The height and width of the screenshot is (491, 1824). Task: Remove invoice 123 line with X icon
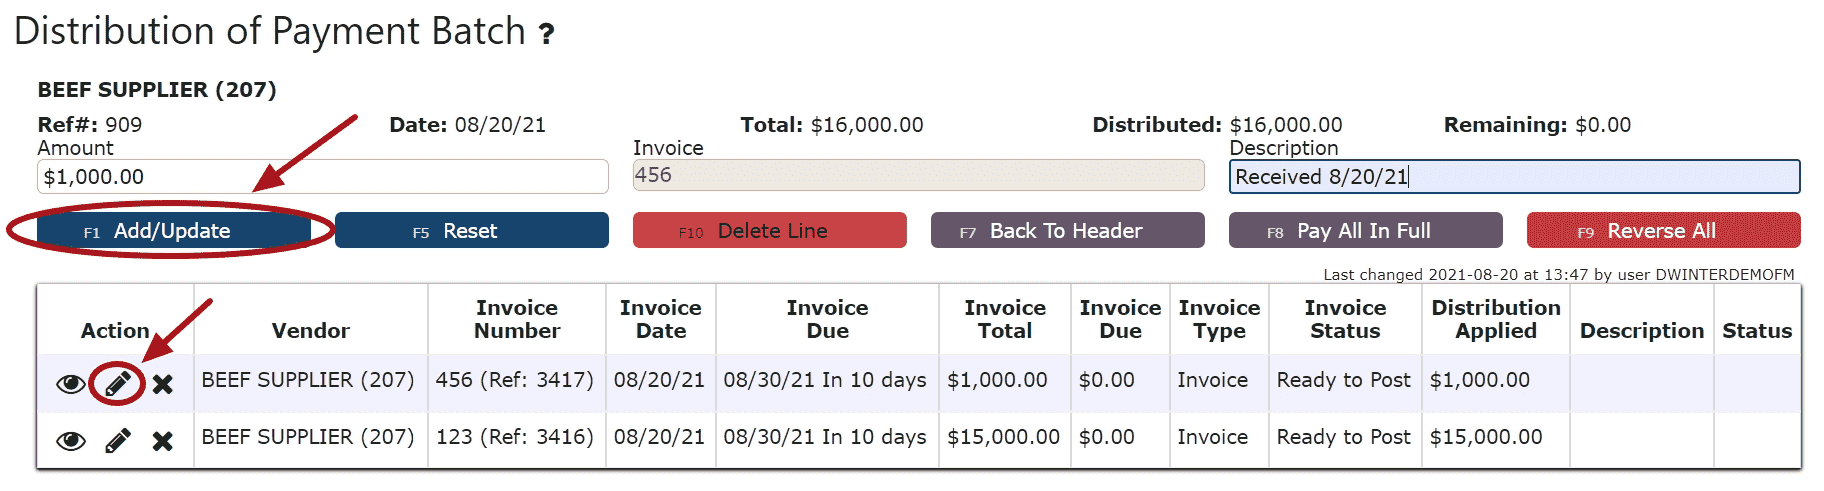[x=163, y=441]
